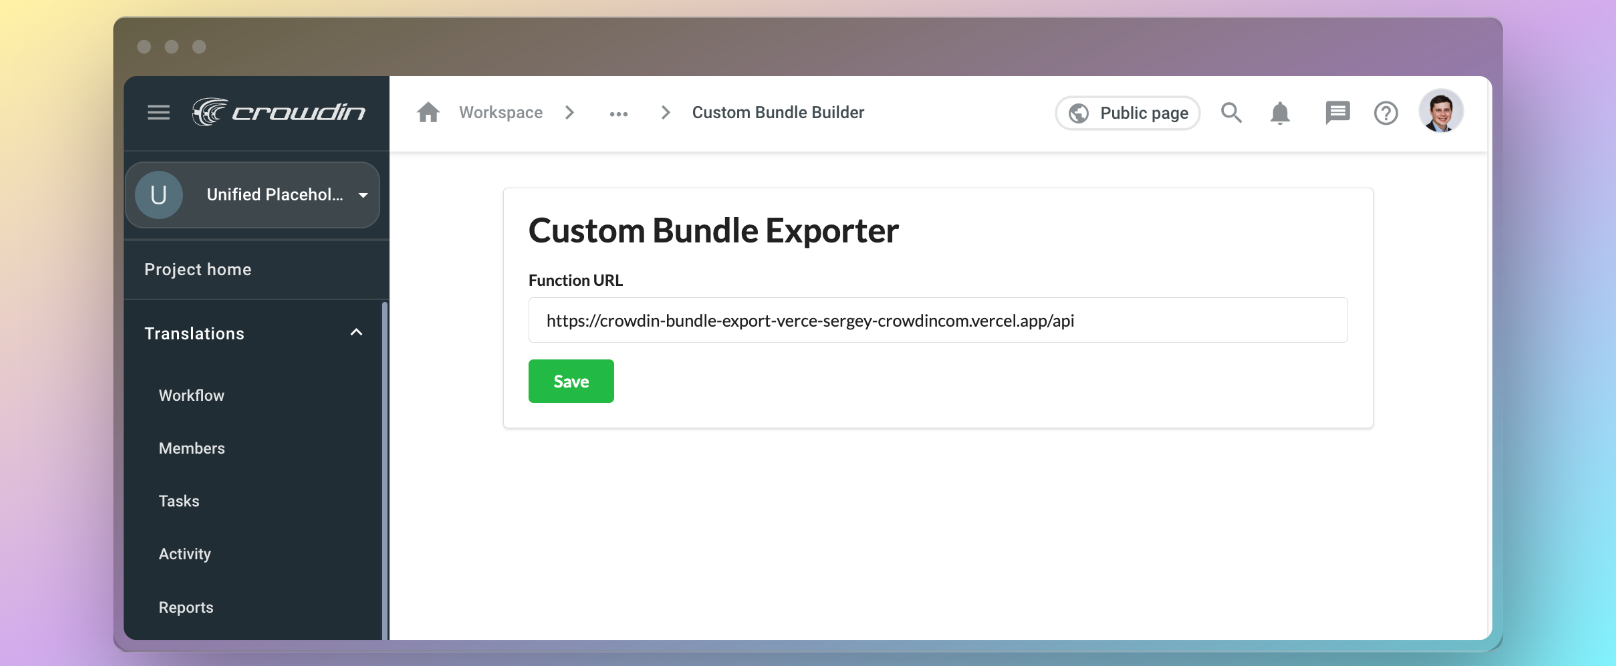The image size is (1616, 666).
Task: Open Workflow in the sidebar
Action: coord(192,396)
